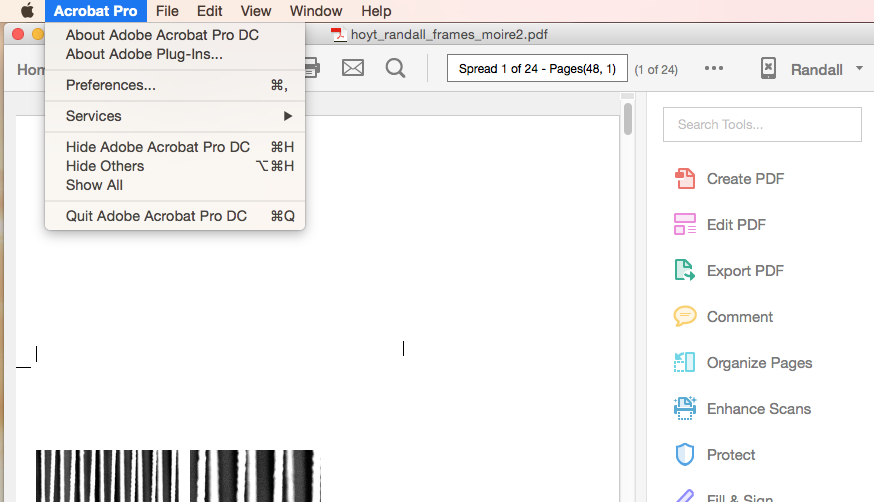Click the mobile link device icon
The width and height of the screenshot is (874, 502).
coord(768,69)
